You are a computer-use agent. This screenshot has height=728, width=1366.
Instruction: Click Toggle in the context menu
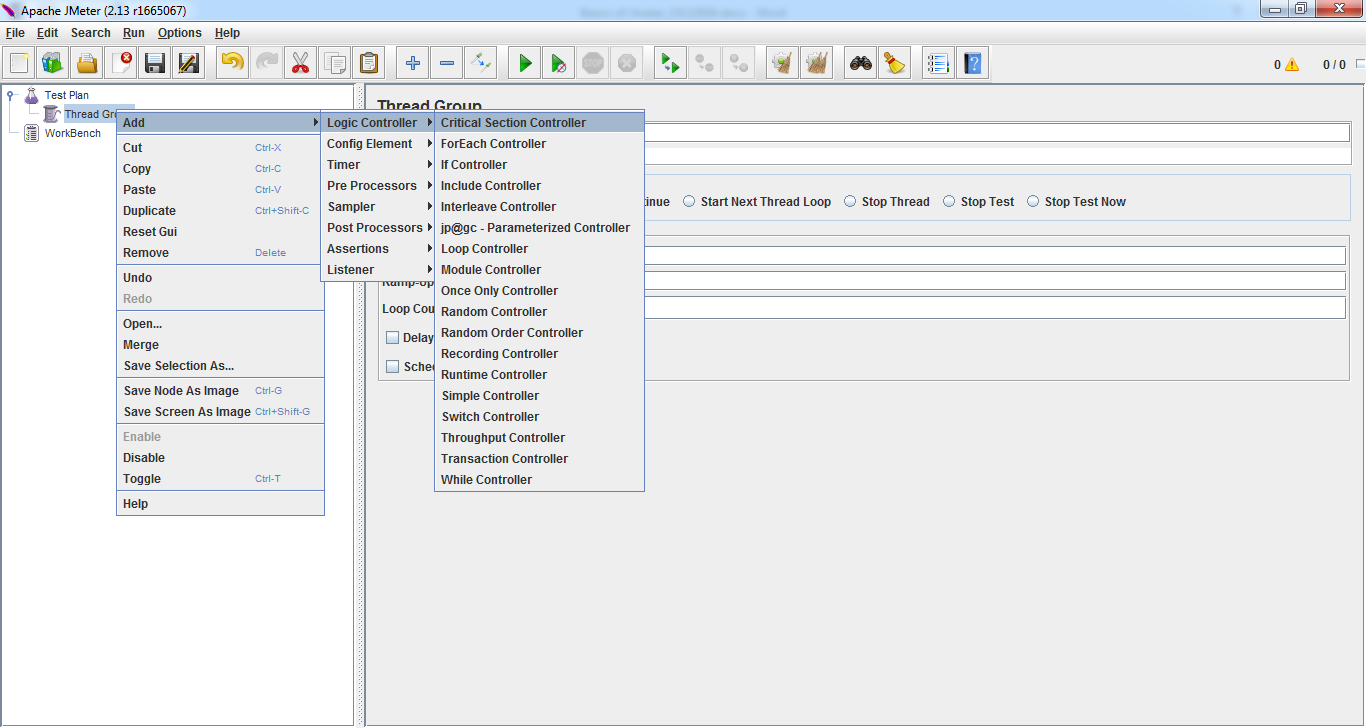(x=220, y=479)
